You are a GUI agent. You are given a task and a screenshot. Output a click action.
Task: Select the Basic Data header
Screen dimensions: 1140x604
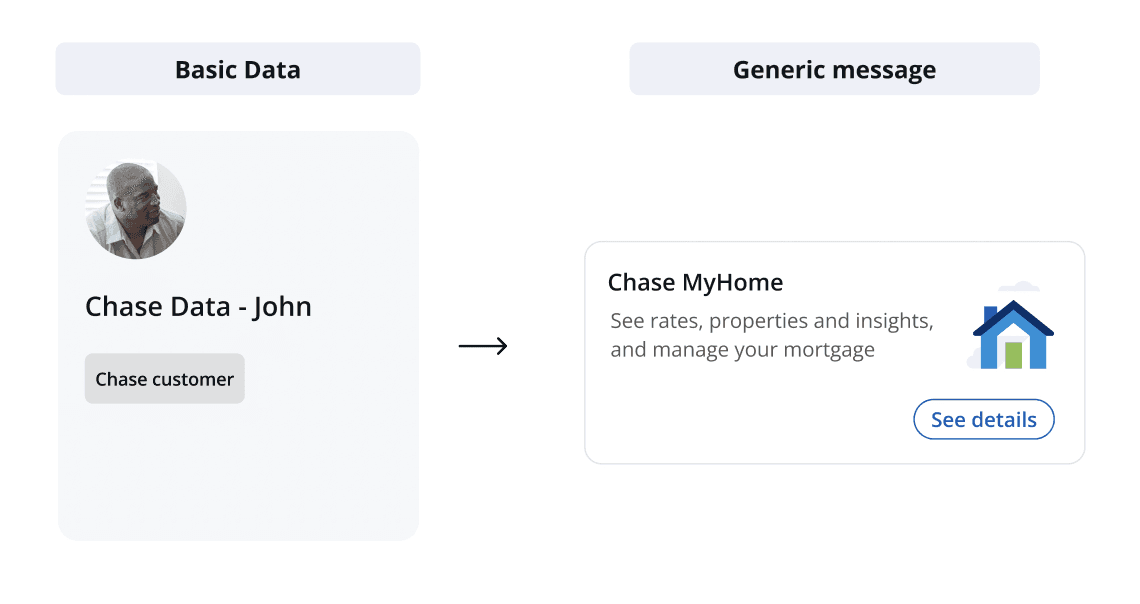coord(238,69)
